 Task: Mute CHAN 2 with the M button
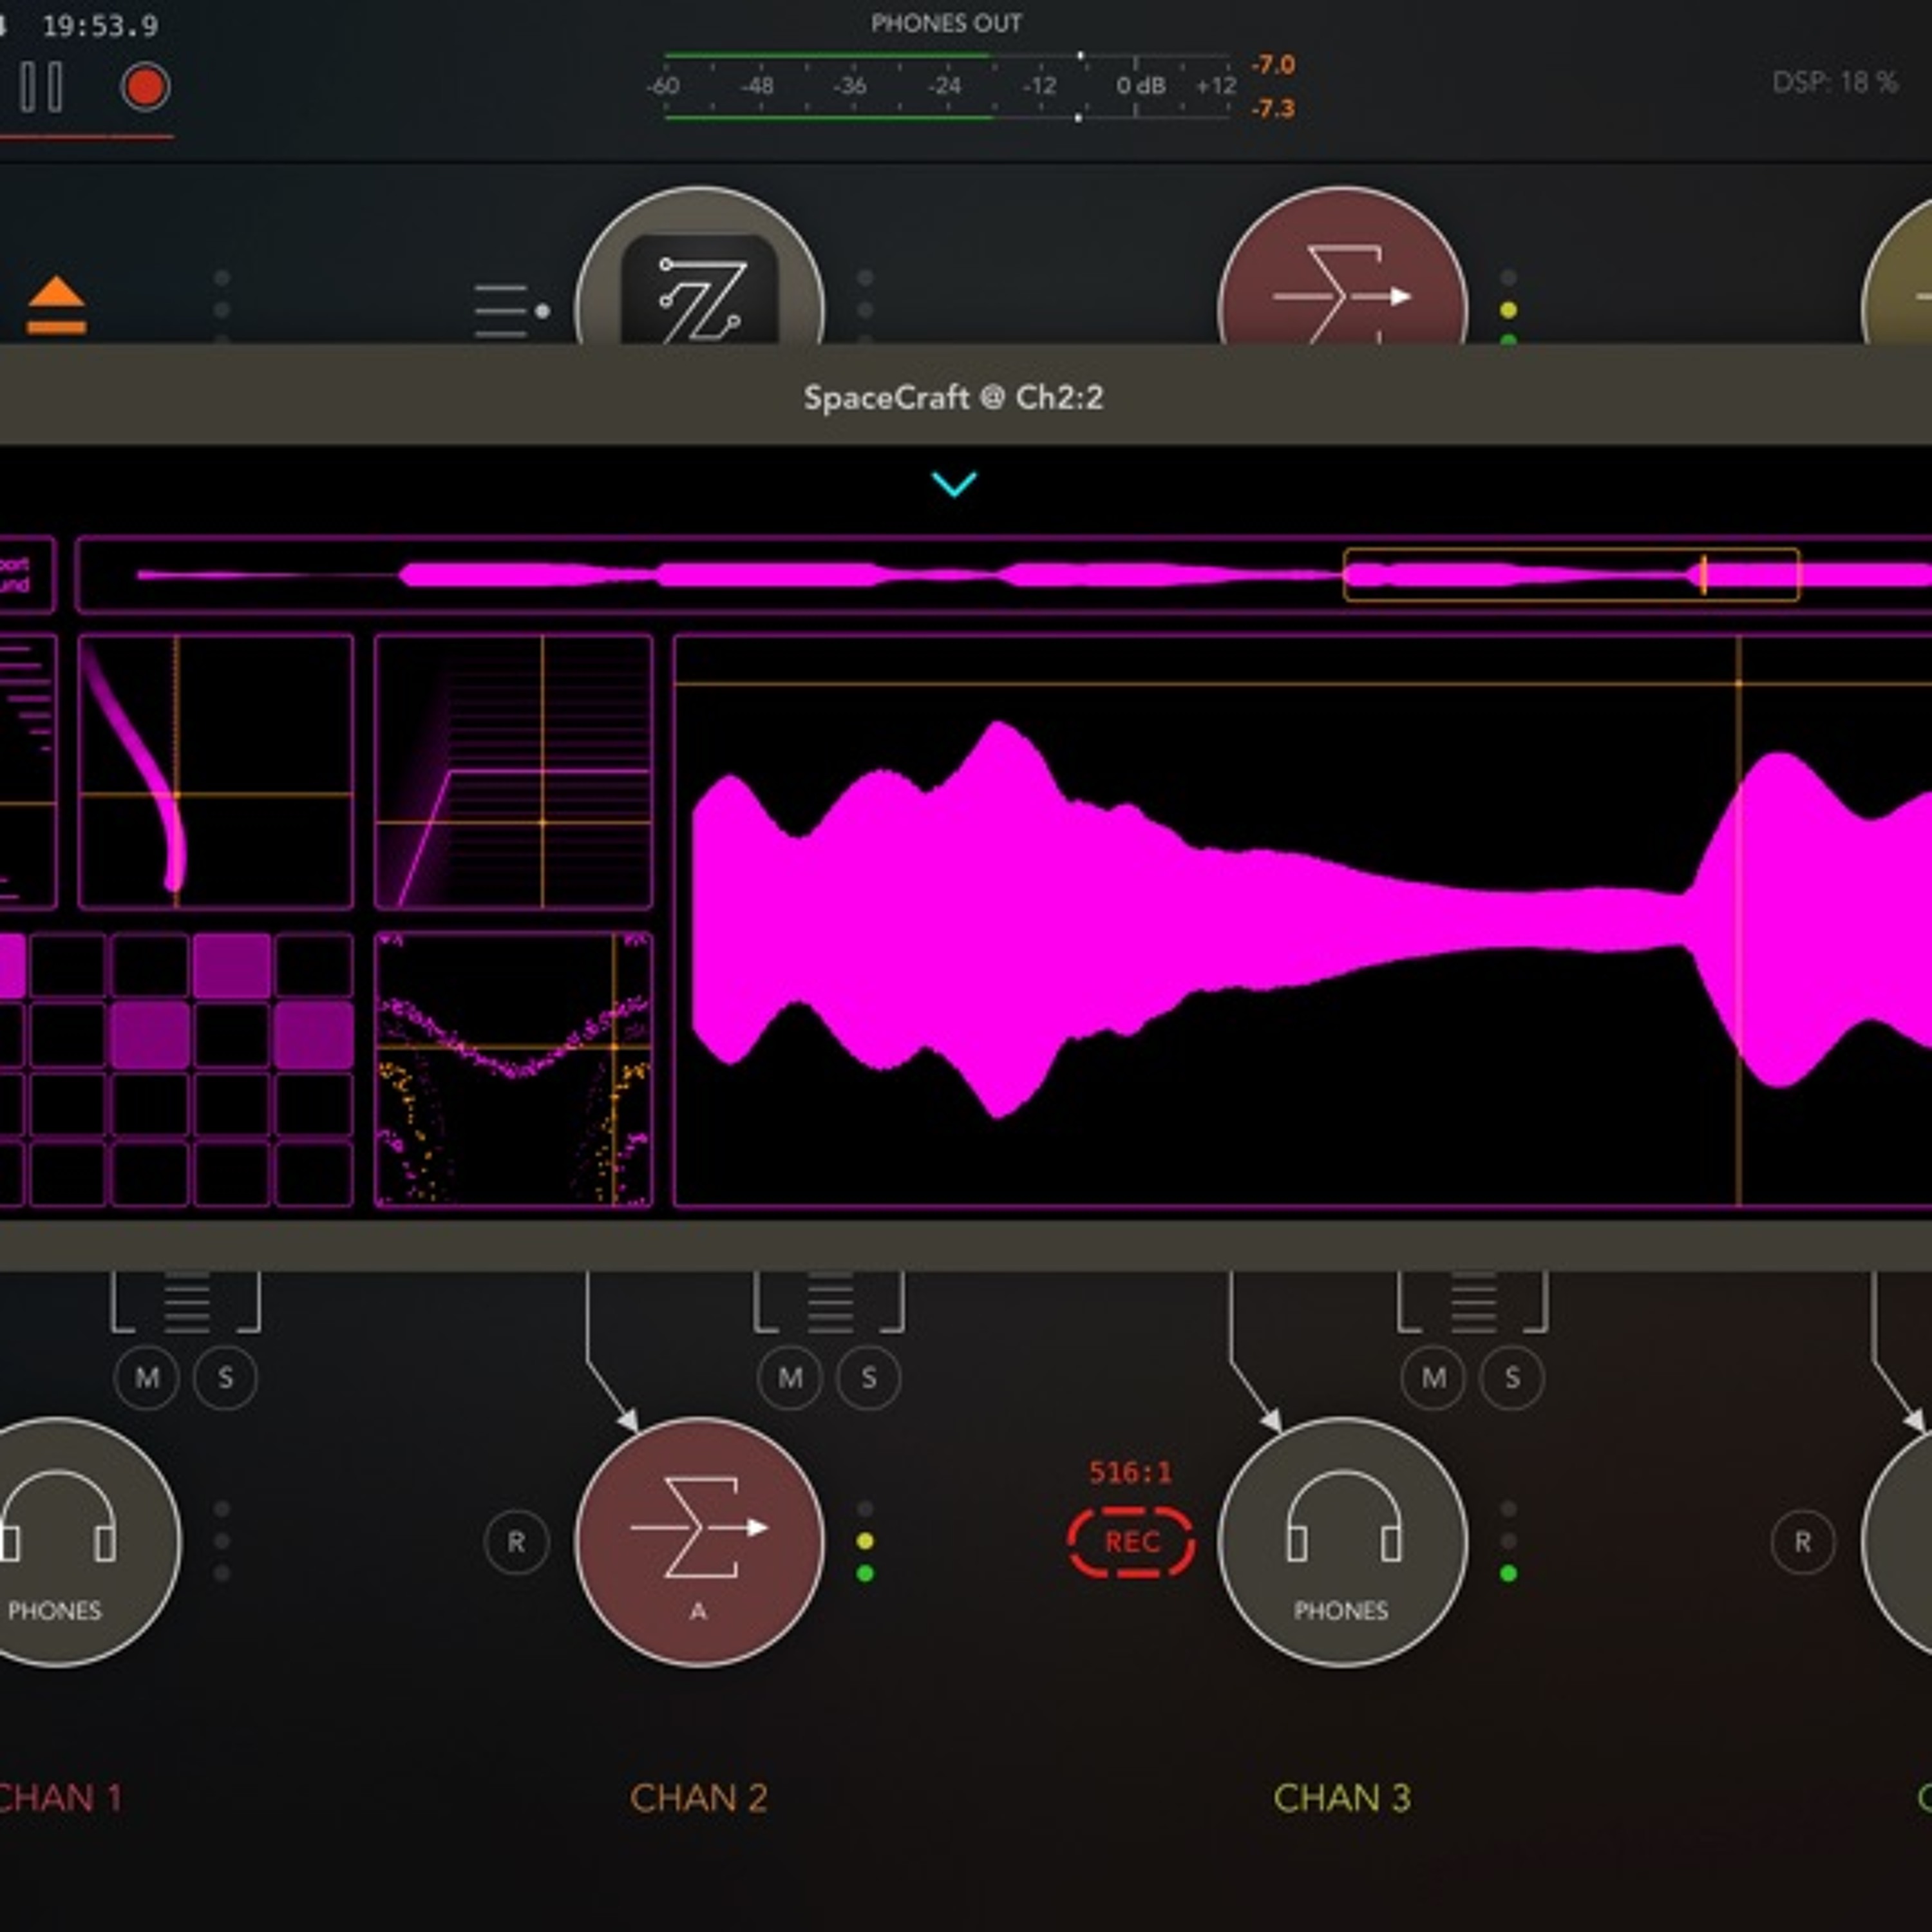[790, 1378]
